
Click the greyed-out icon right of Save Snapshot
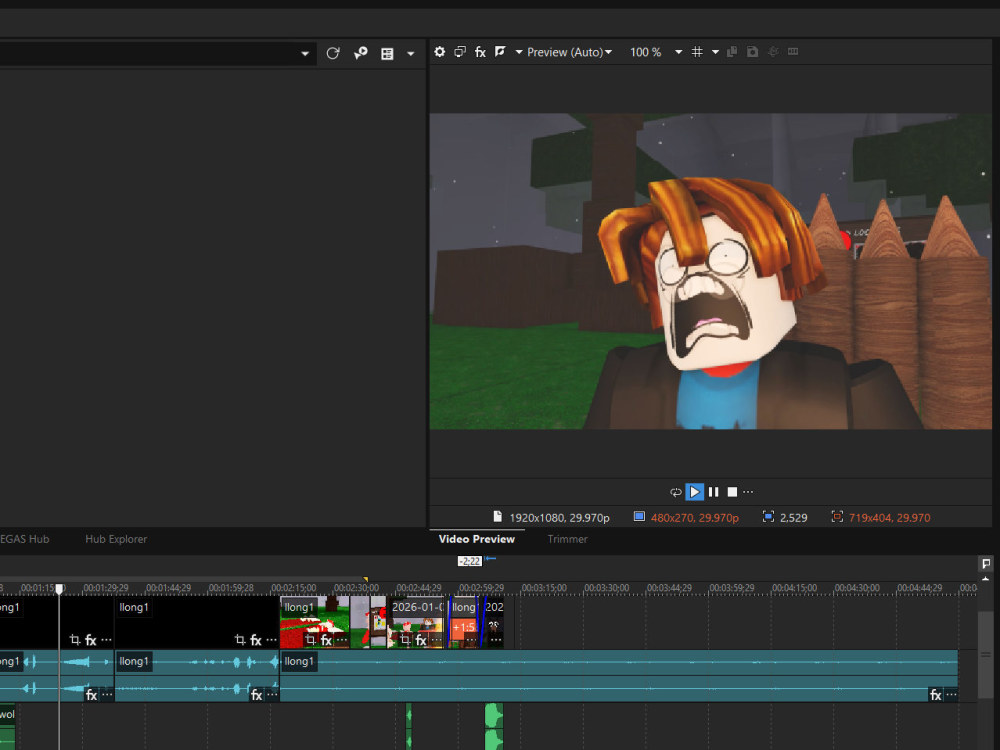click(773, 52)
